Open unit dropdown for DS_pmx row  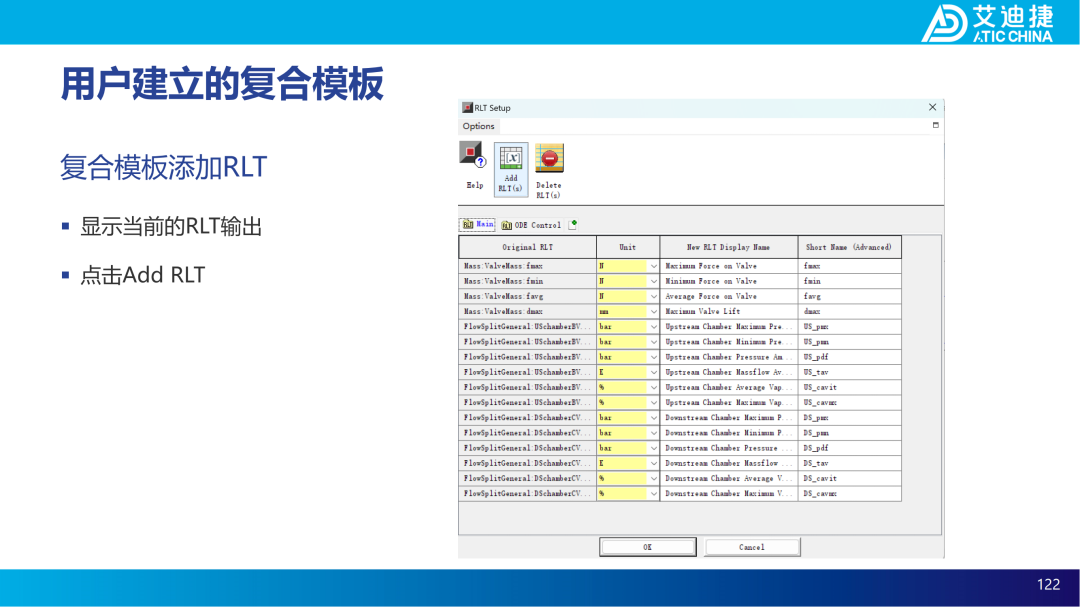point(653,418)
